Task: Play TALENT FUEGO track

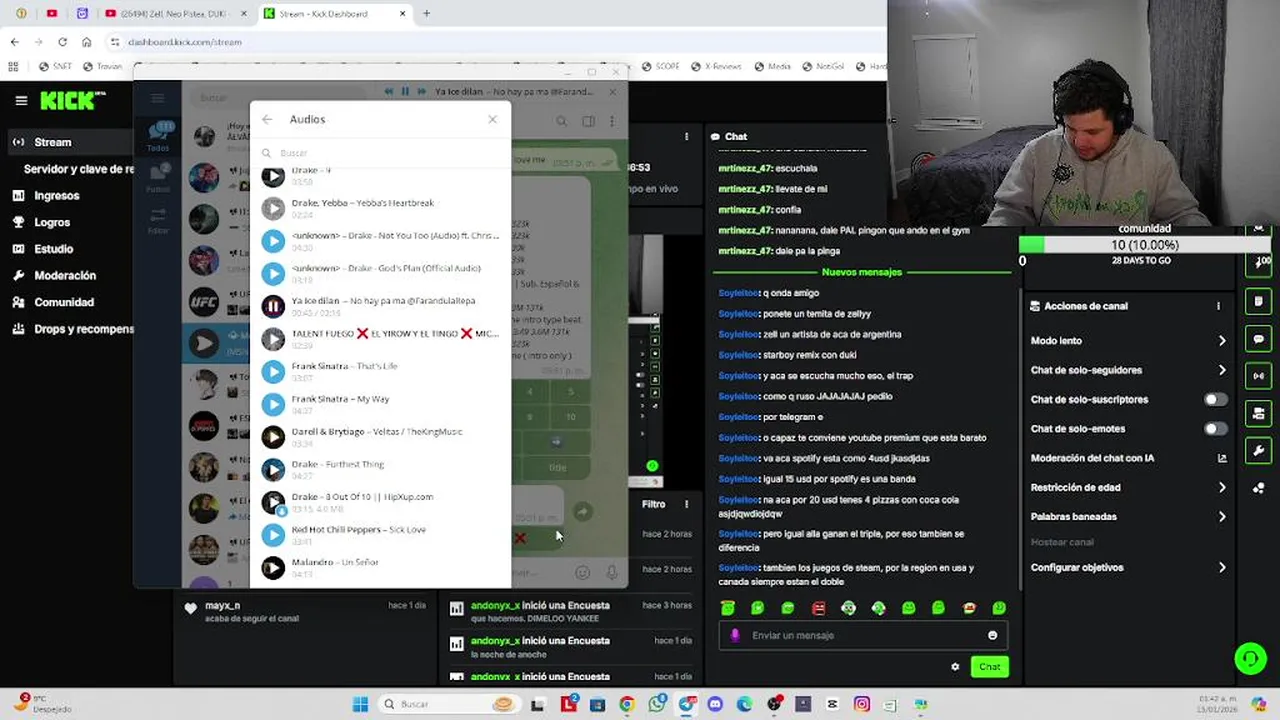Action: (x=273, y=339)
